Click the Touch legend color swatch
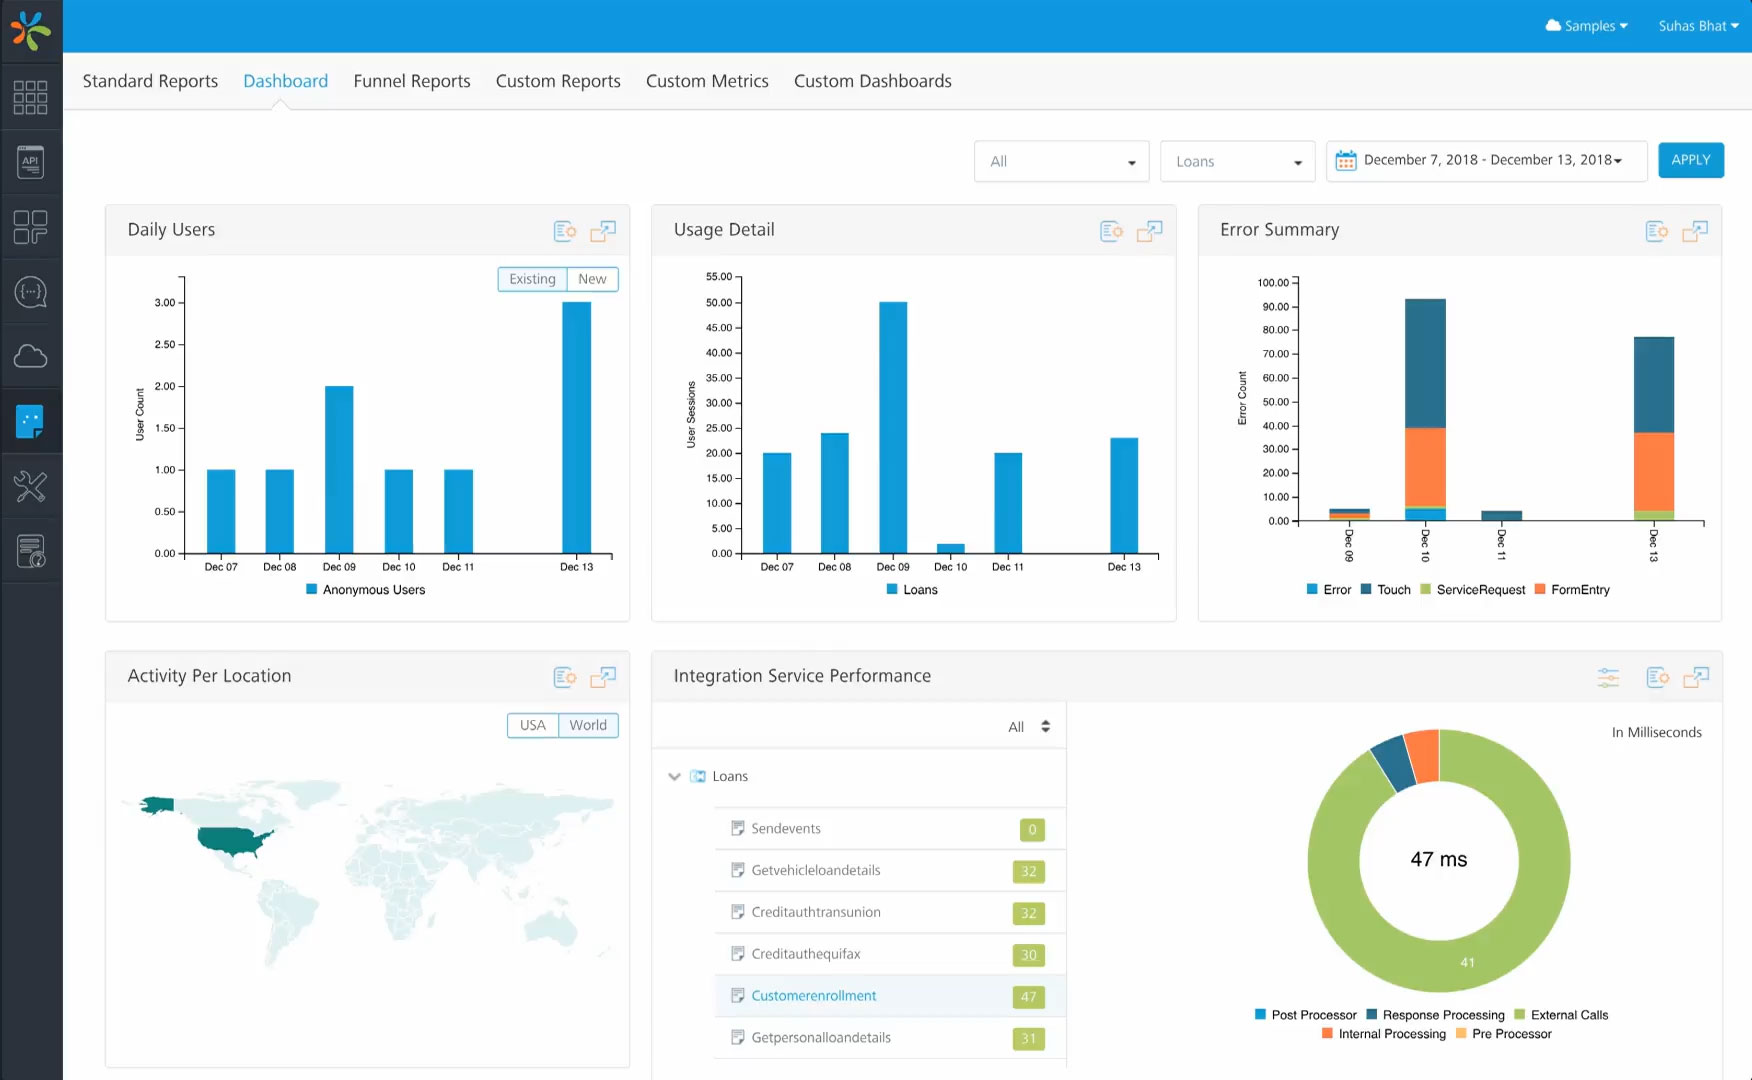This screenshot has width=1752, height=1080. click(1366, 590)
